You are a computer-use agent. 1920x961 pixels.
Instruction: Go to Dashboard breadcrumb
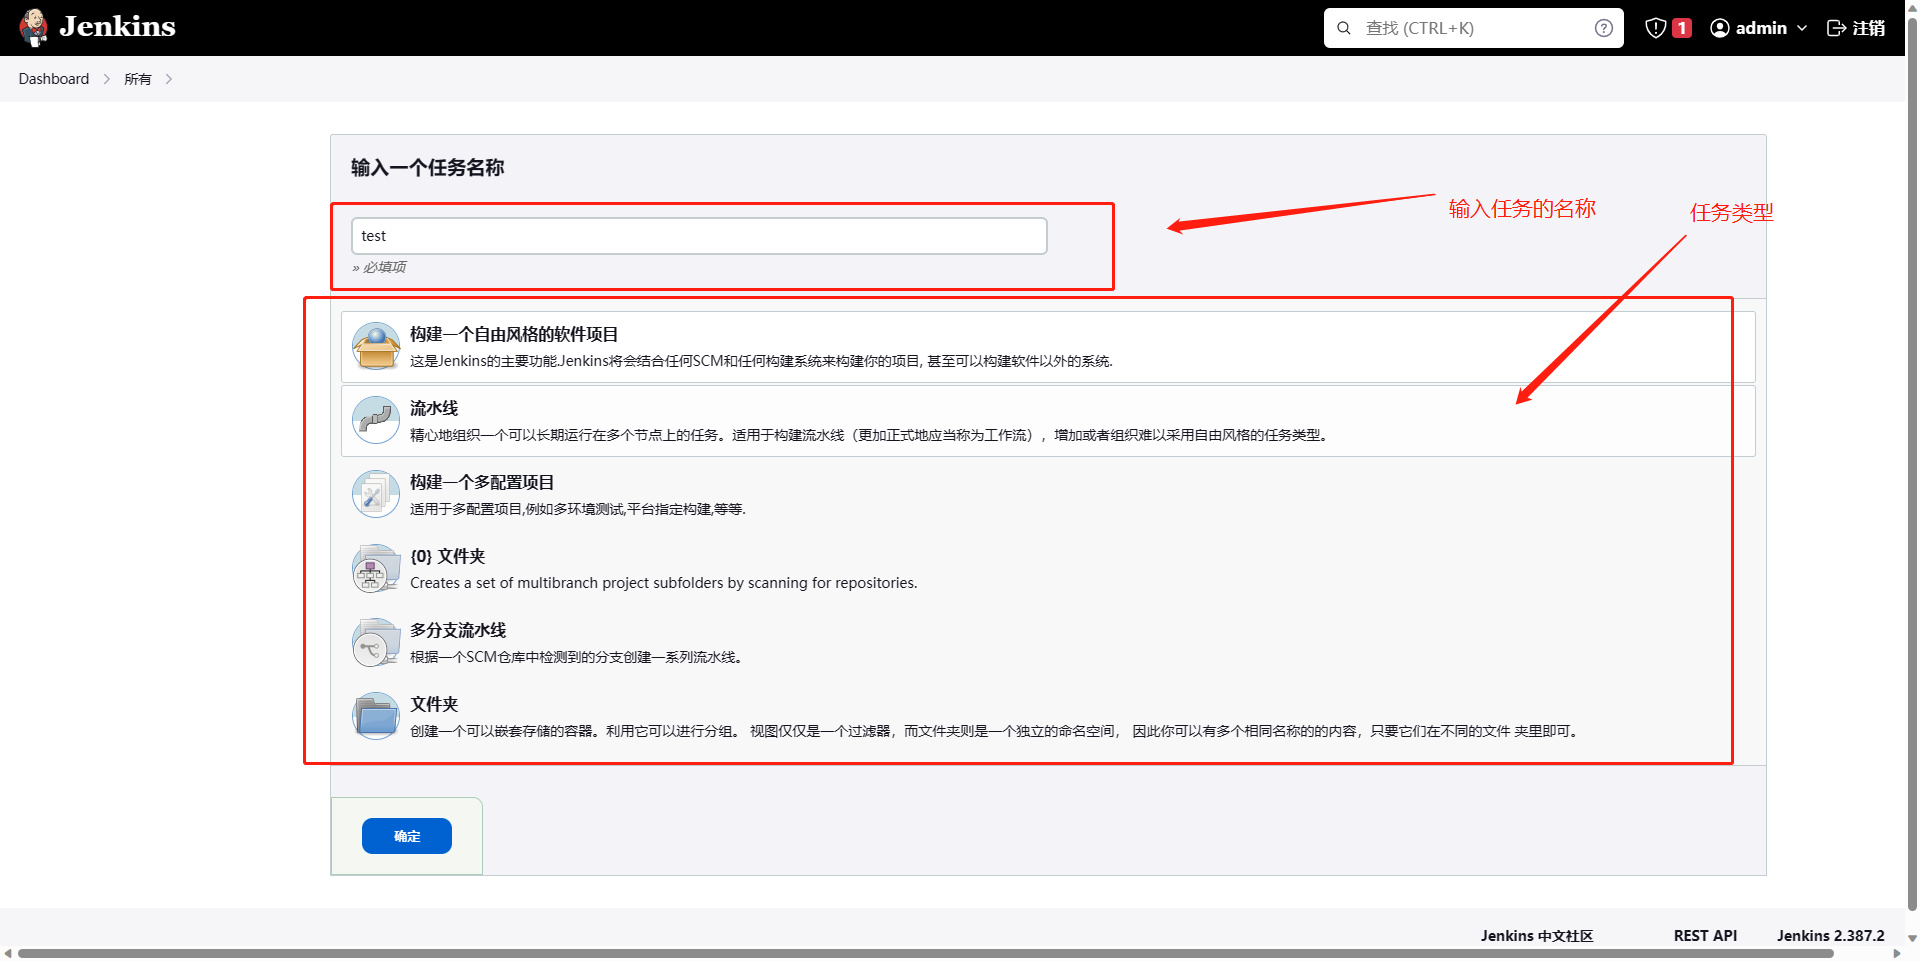(x=54, y=79)
